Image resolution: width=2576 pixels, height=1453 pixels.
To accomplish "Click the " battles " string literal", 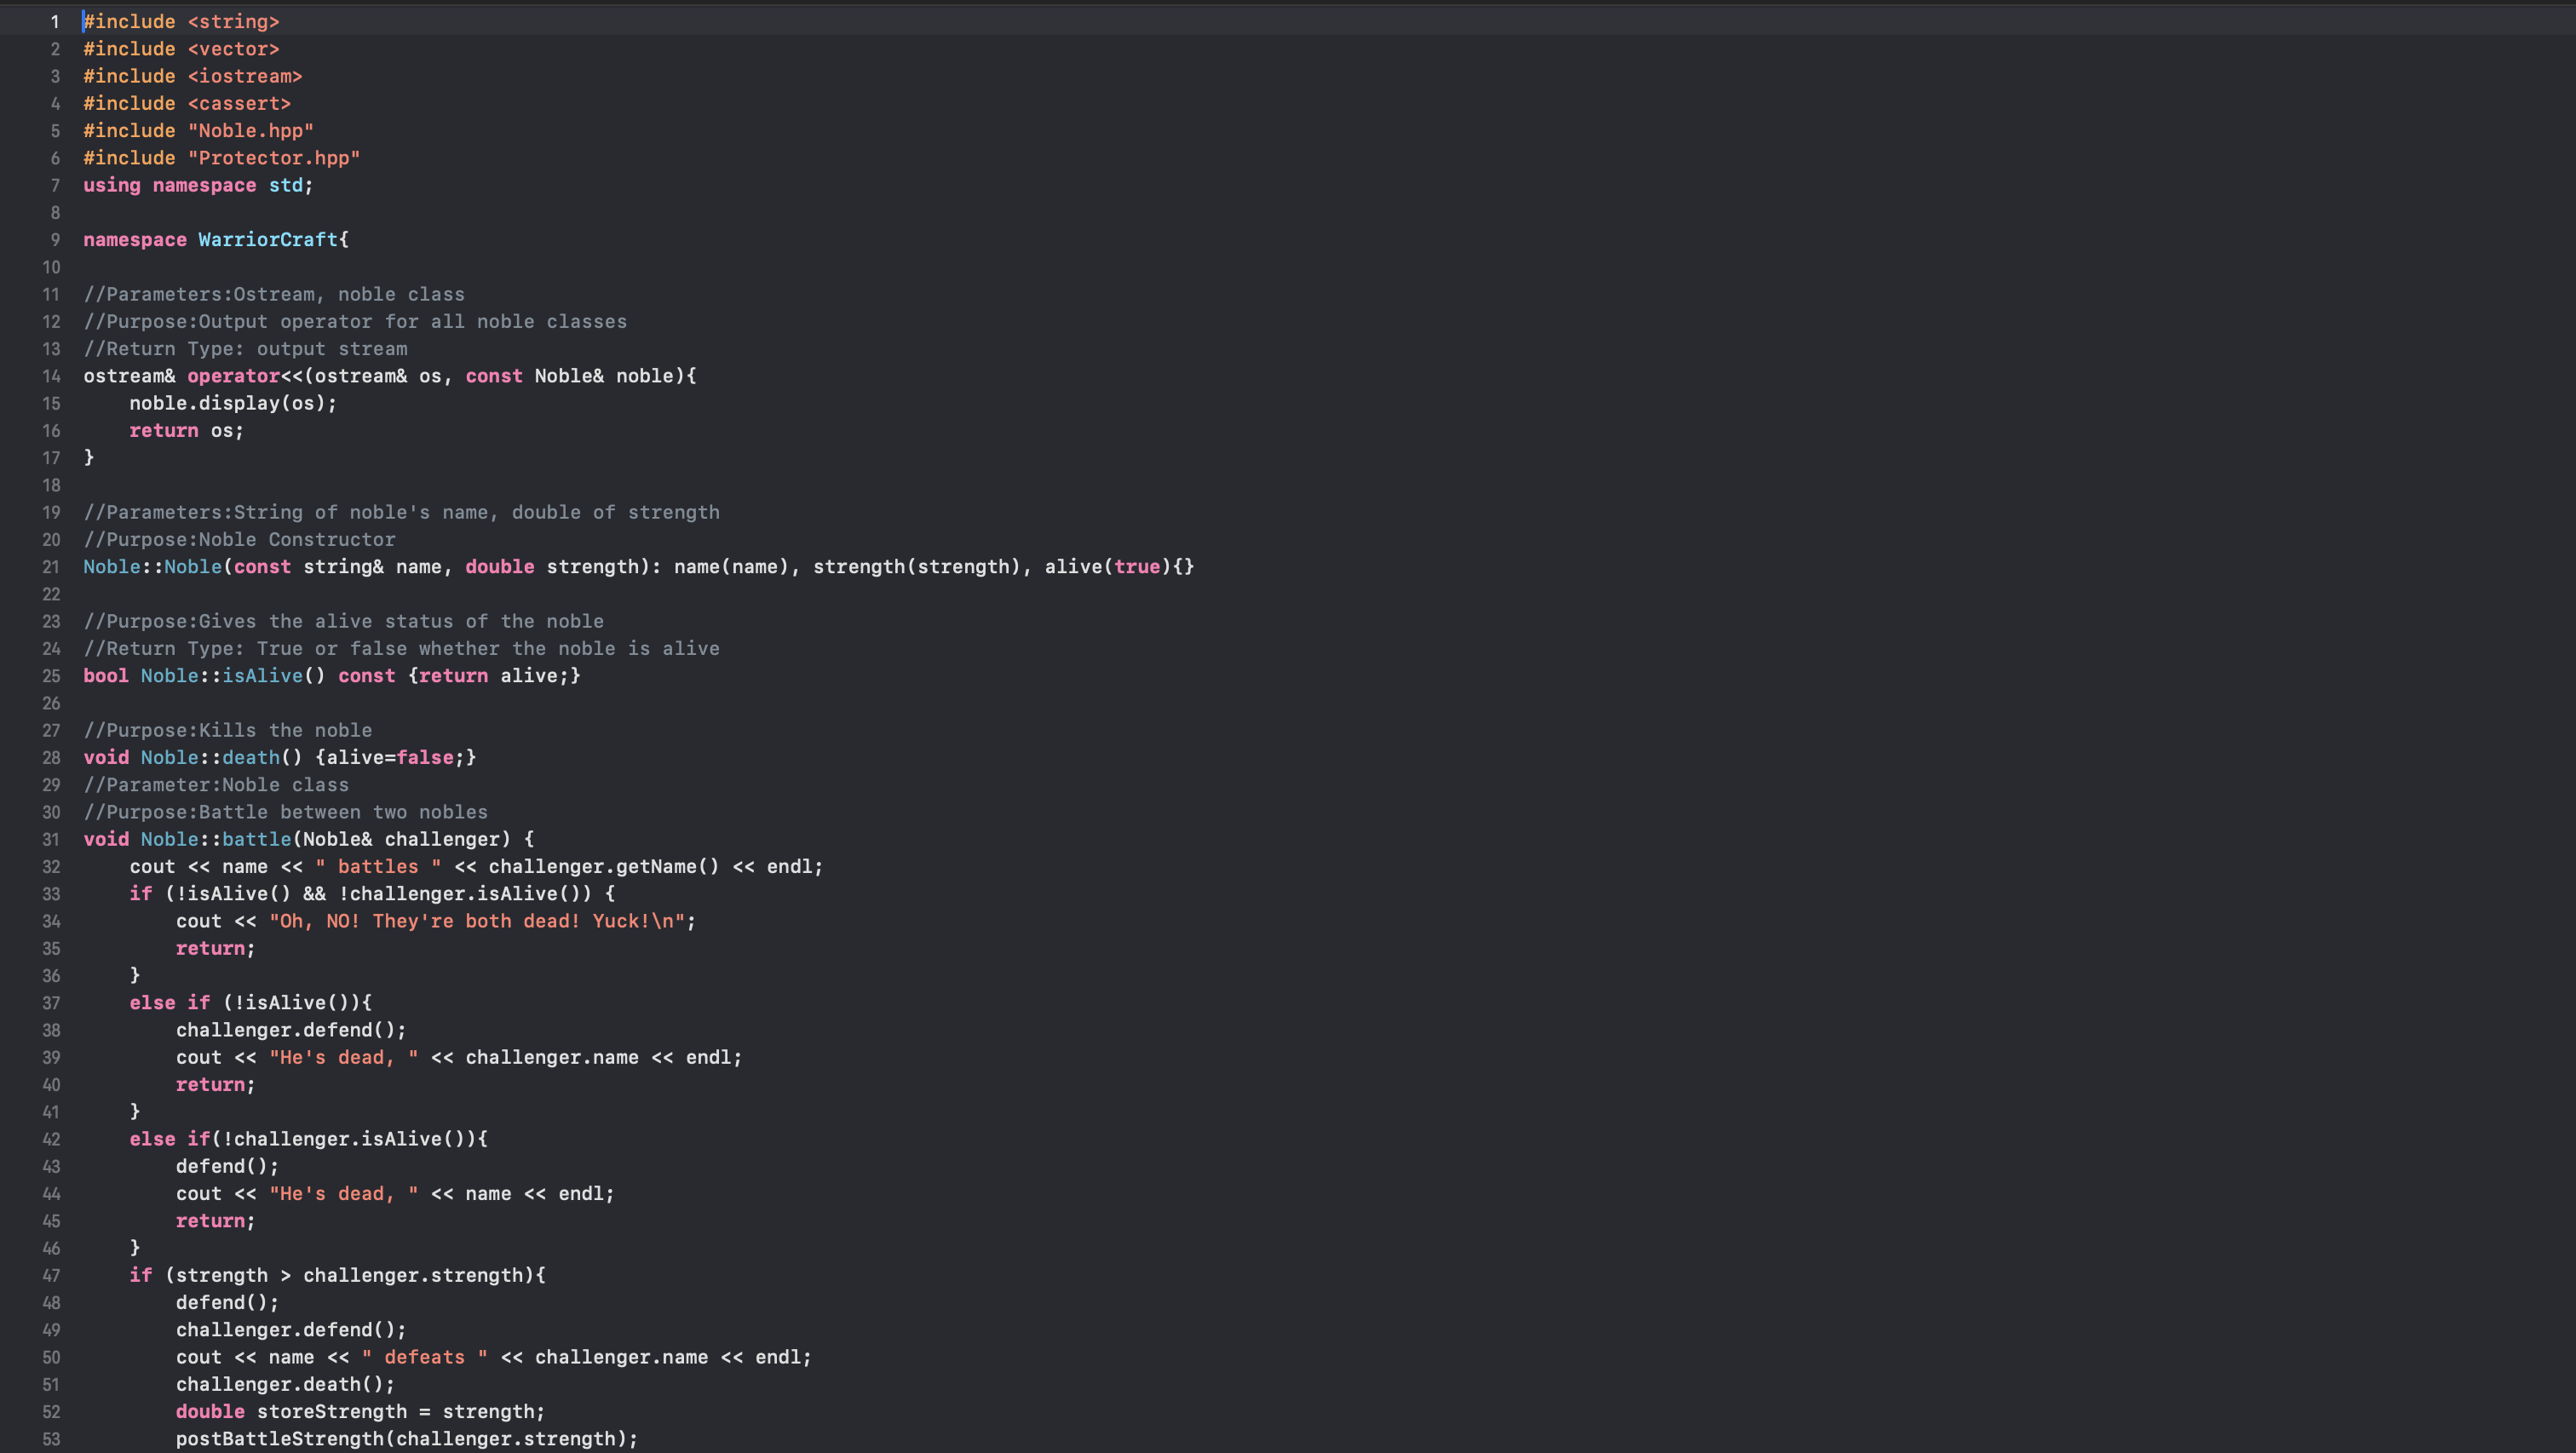I will pos(378,867).
